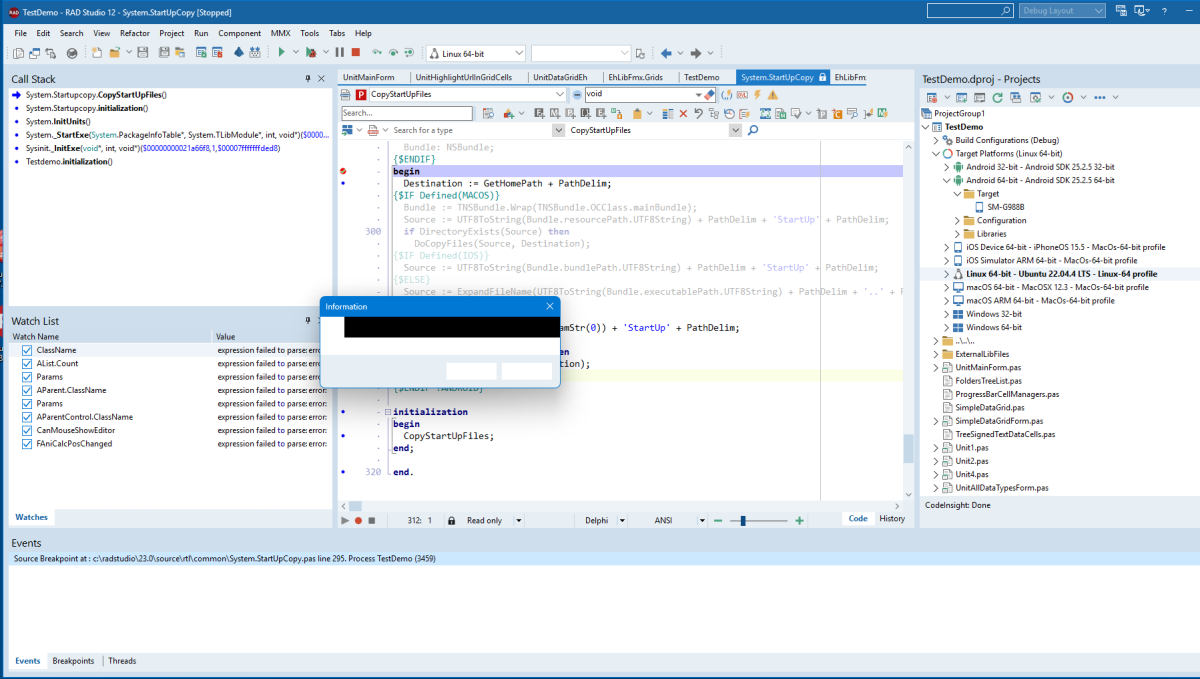Toggle the APArentControl.ClassName watch checkbox
Viewport: 1200px width, 679px height.
click(27, 417)
